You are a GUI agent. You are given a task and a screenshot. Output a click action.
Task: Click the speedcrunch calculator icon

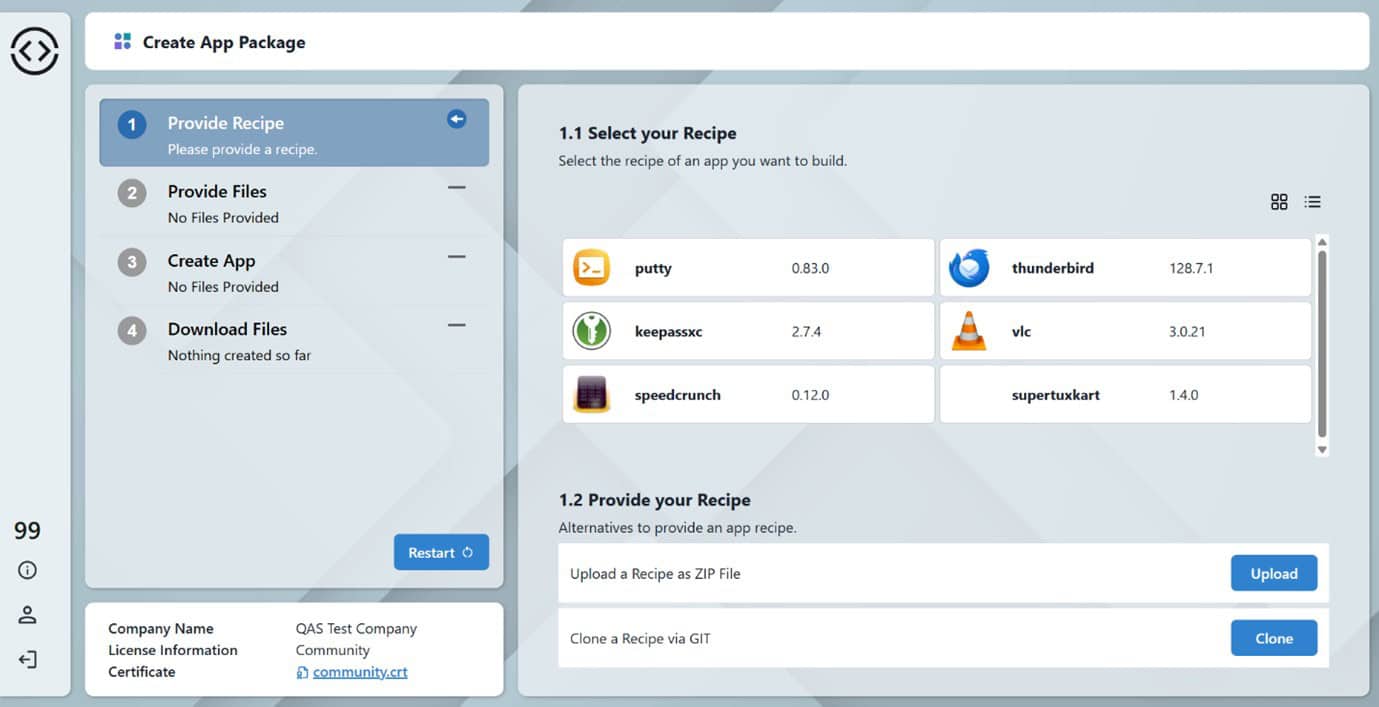pos(591,394)
